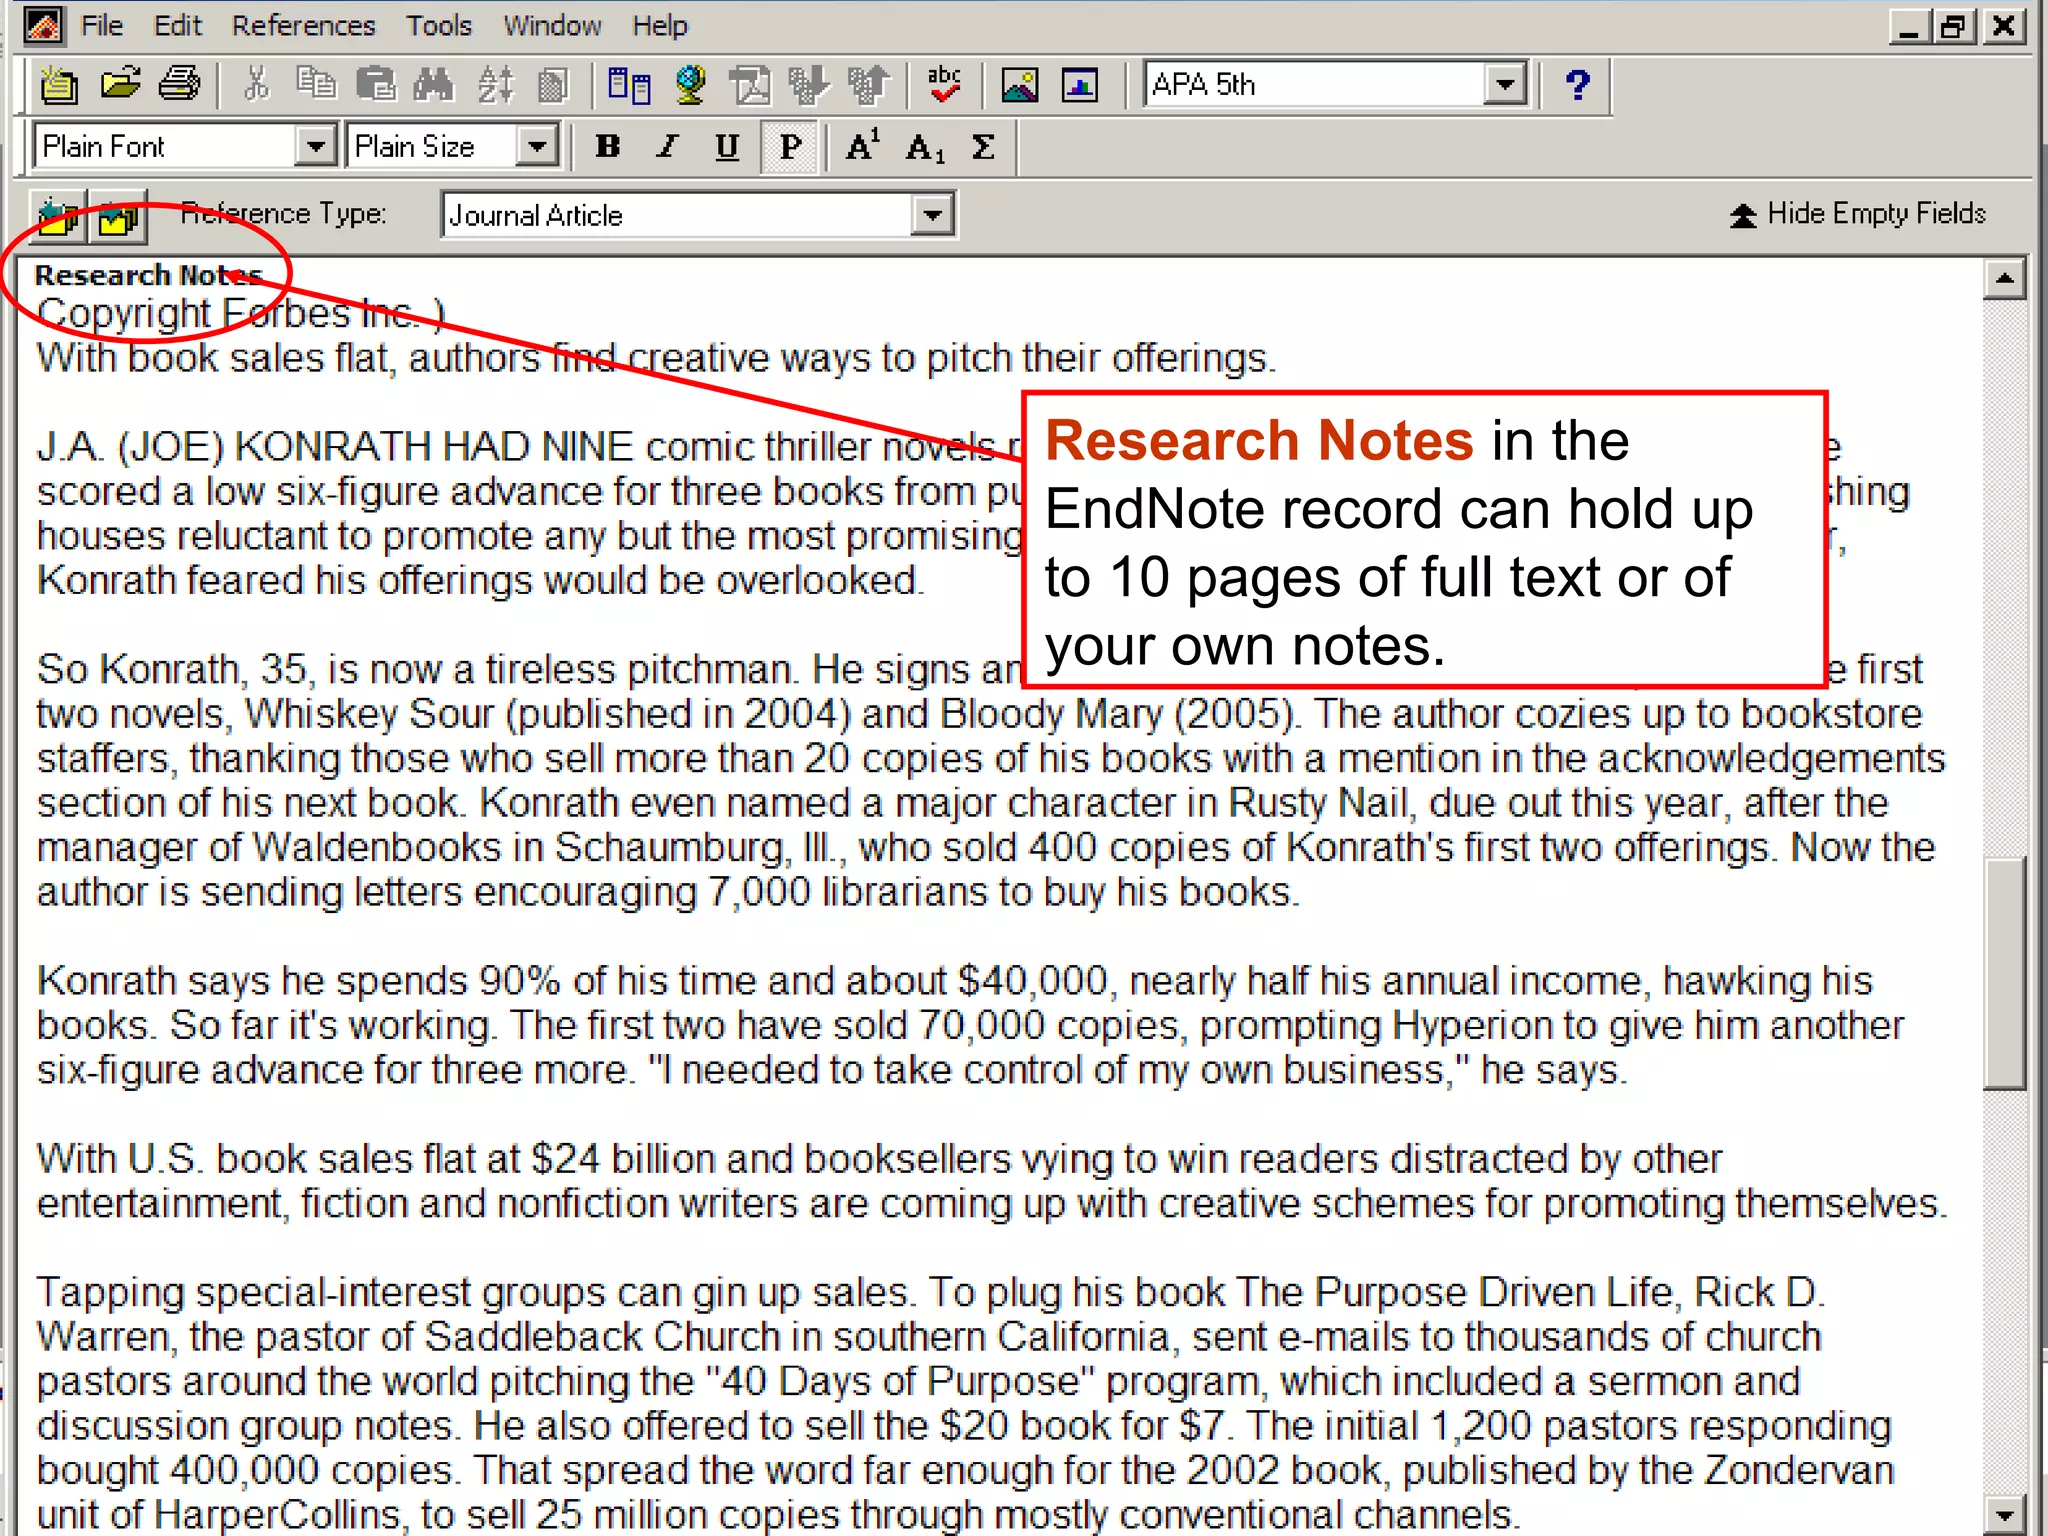Click the line 'author is sending letters encouraging'

668,892
